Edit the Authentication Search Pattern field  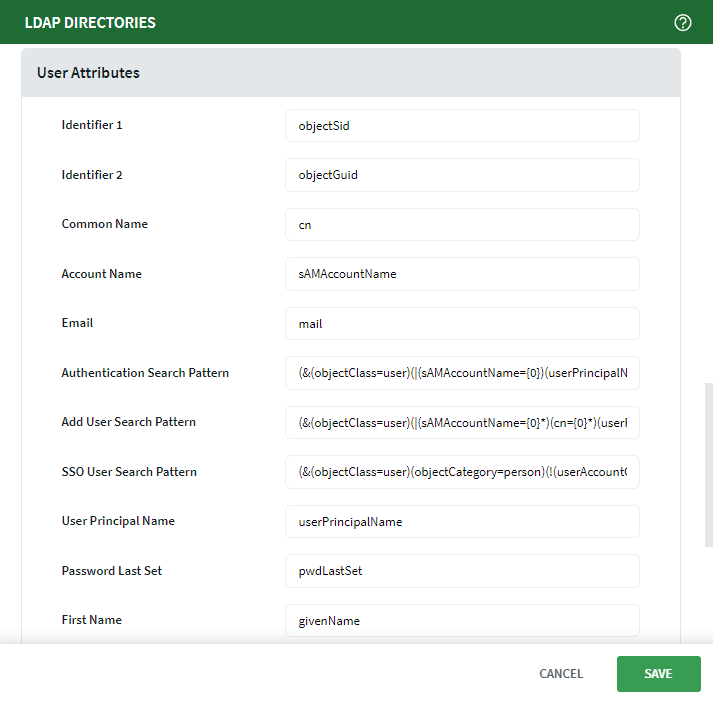tap(462, 373)
